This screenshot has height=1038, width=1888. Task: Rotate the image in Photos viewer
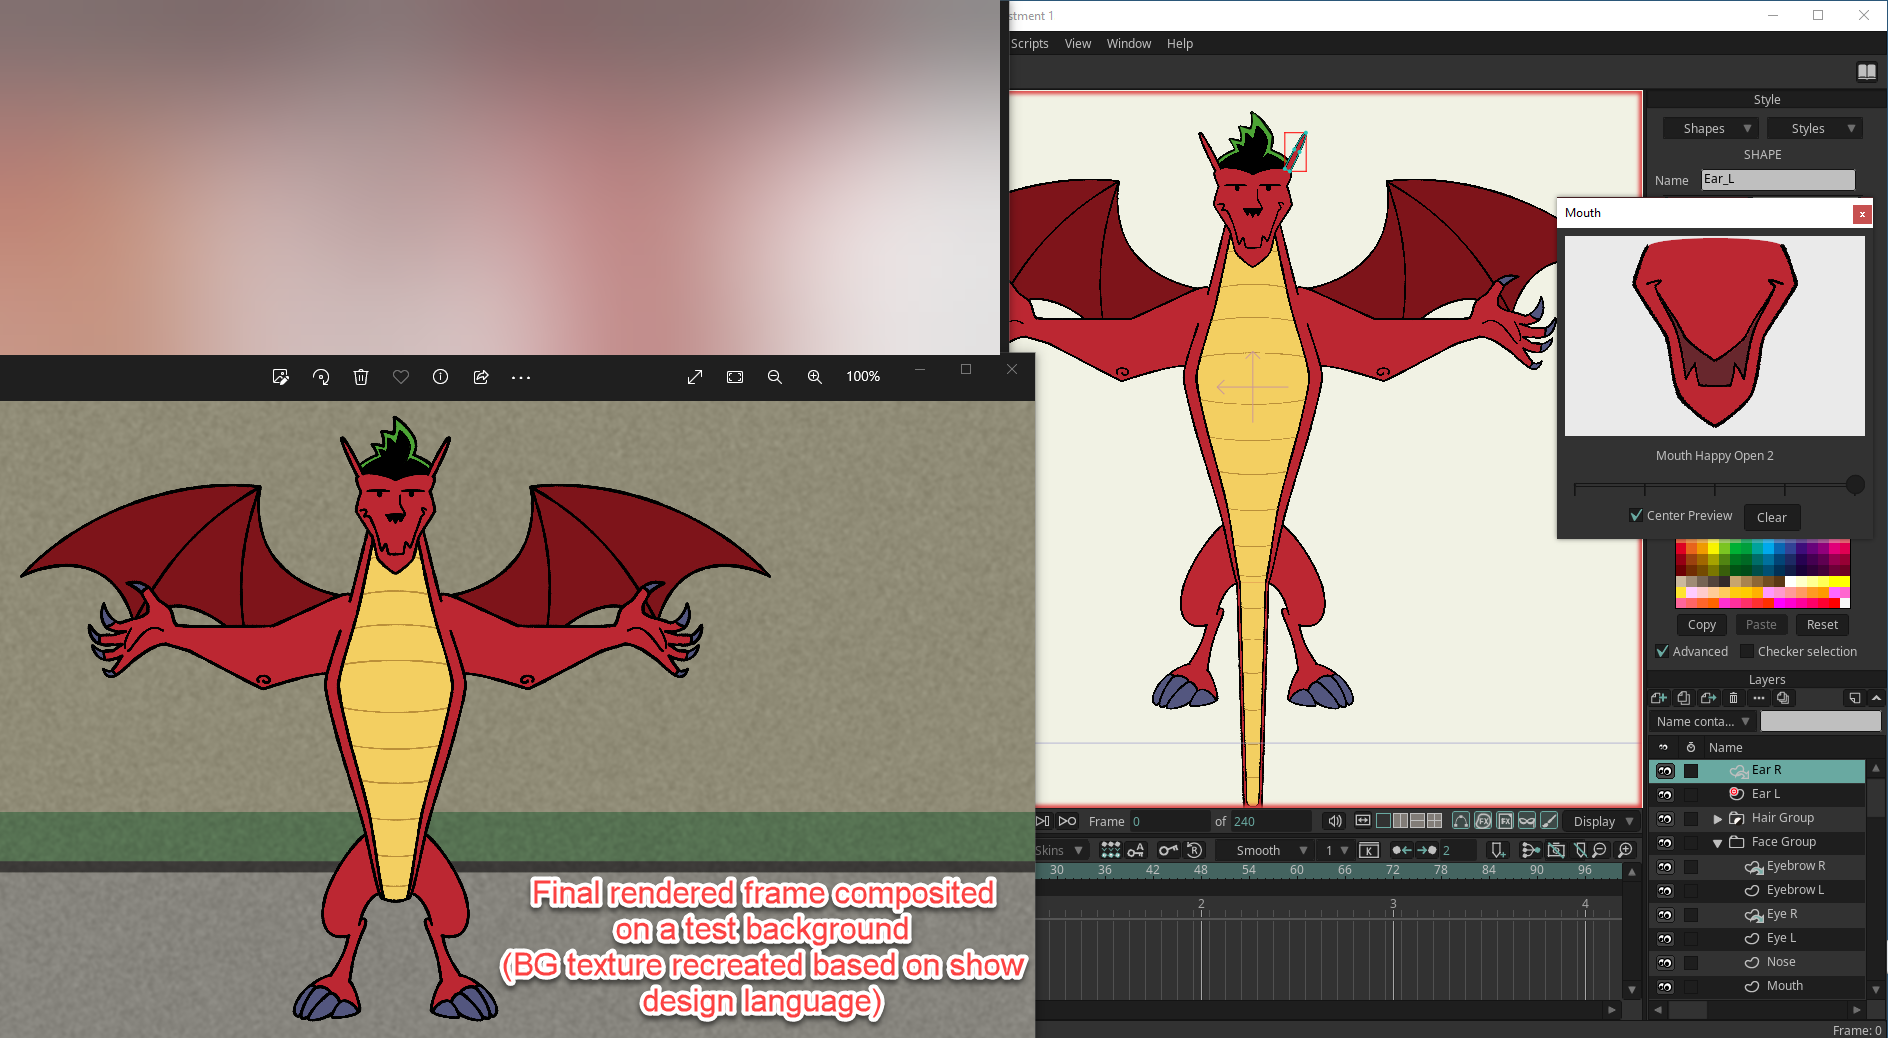coord(321,377)
